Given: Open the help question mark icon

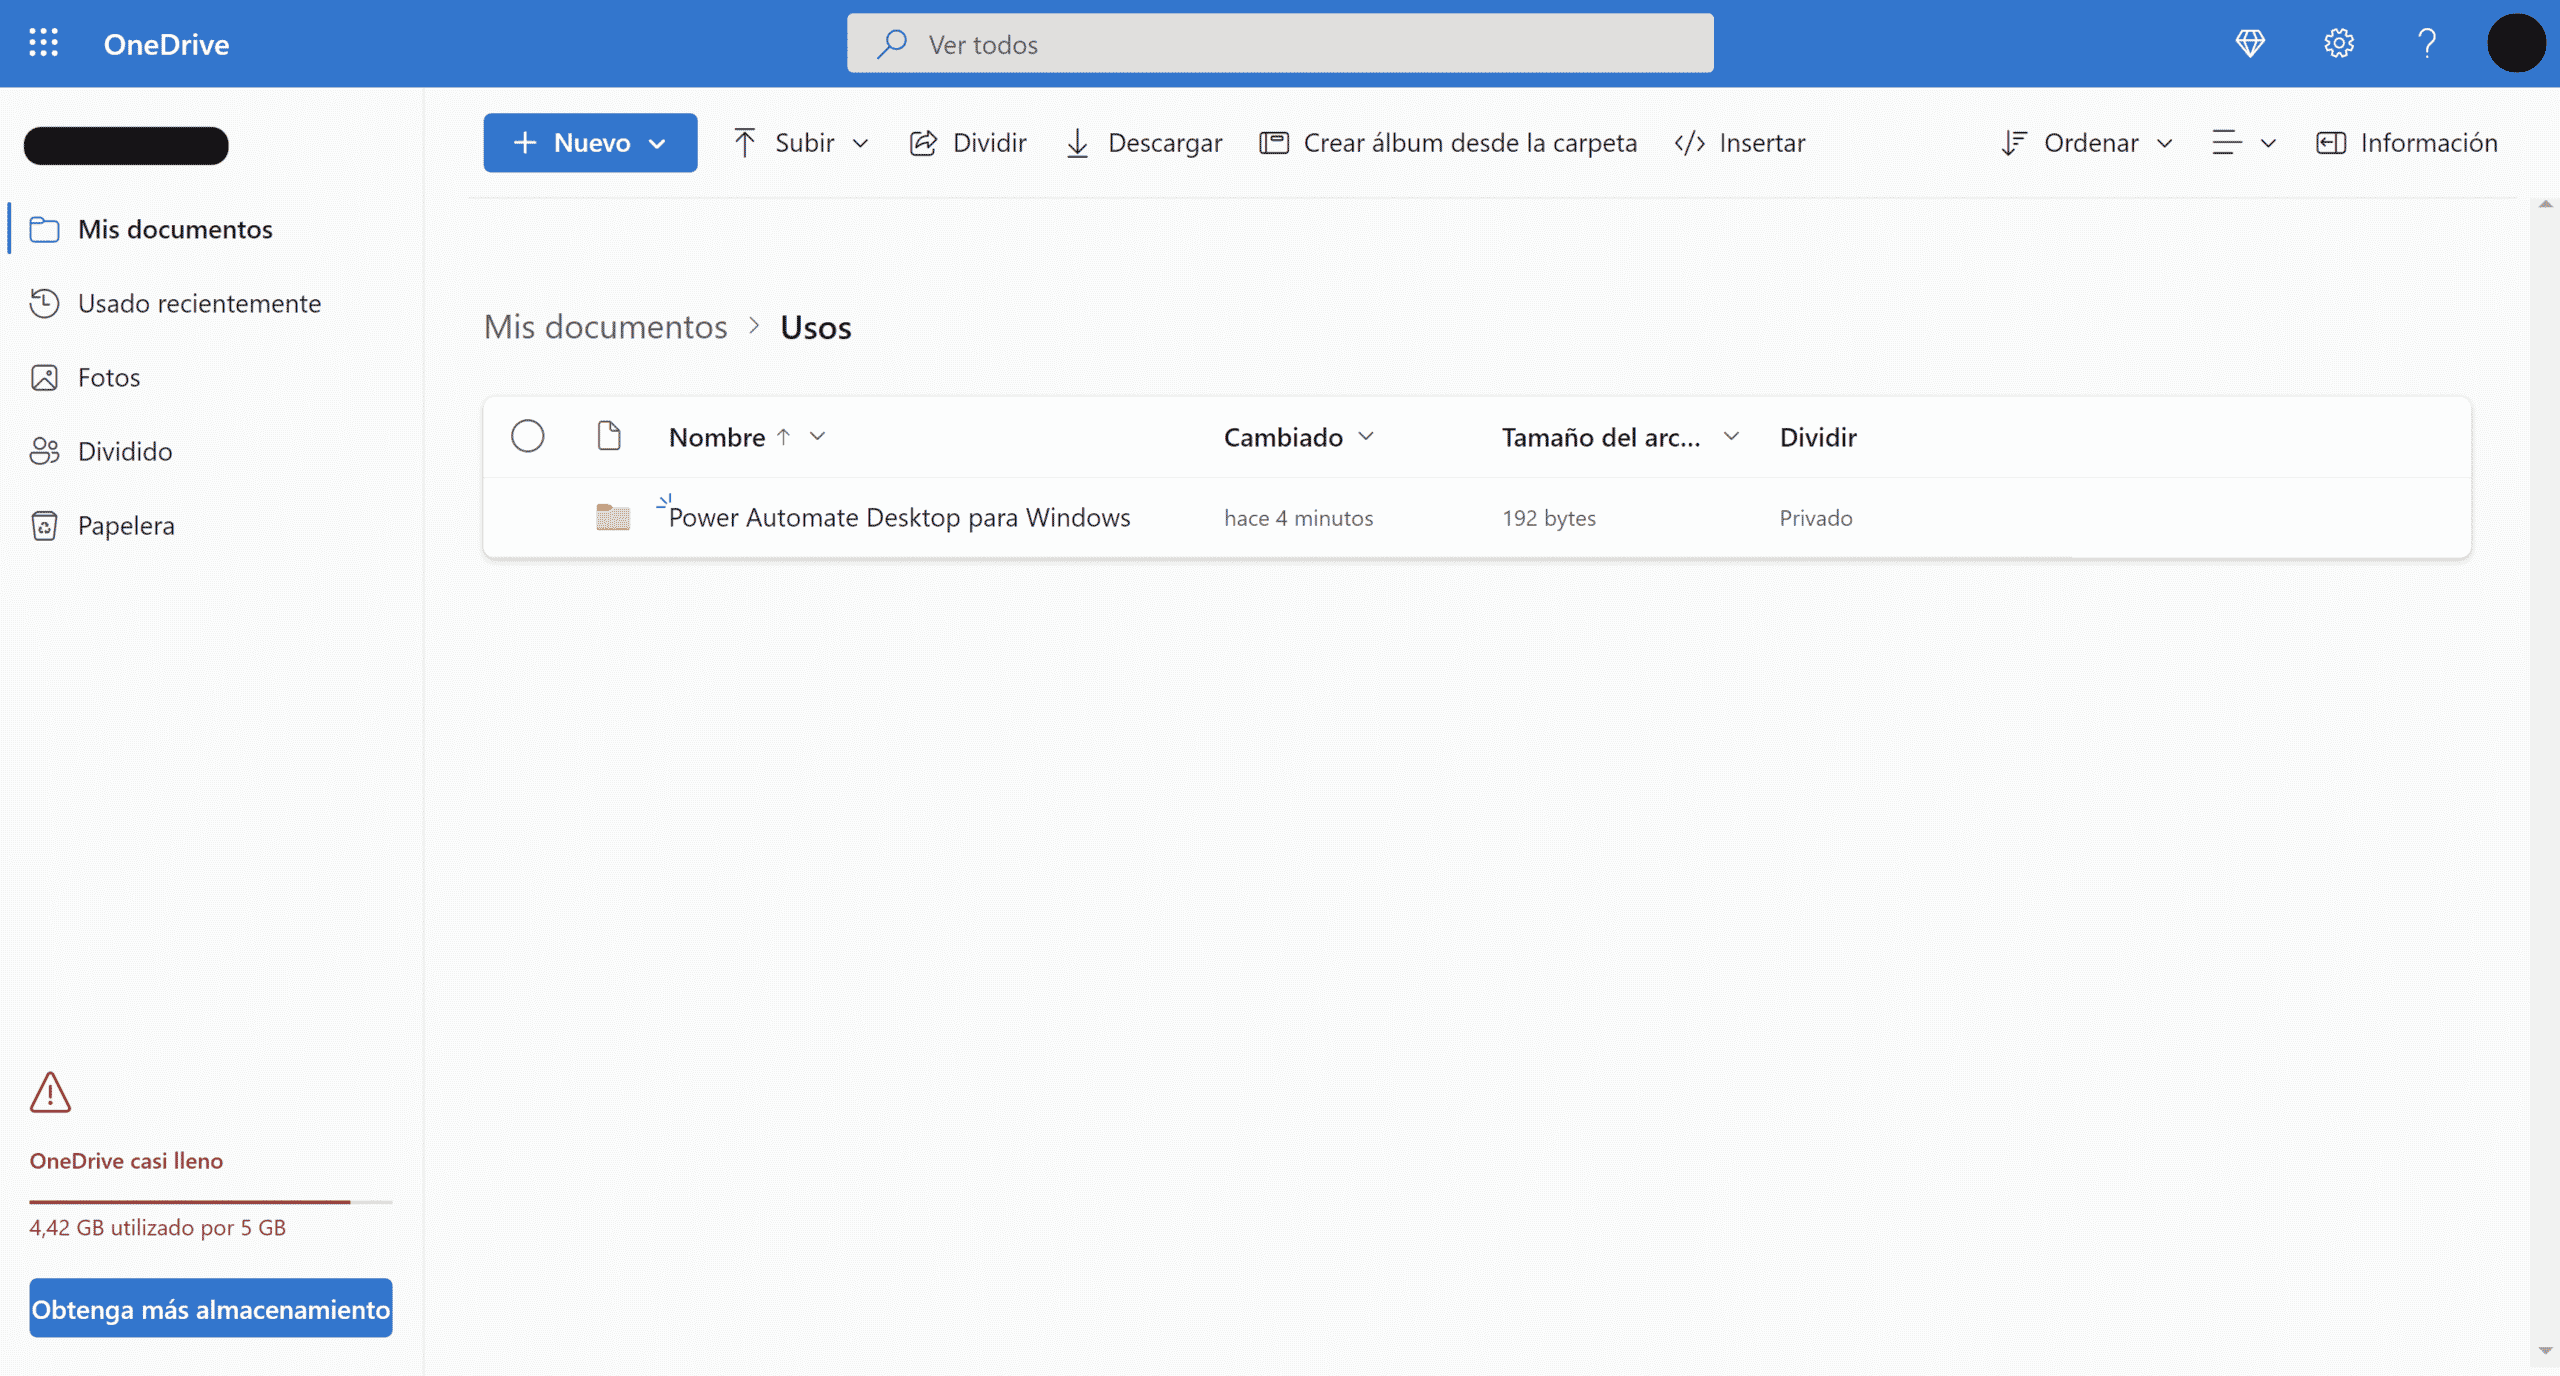Looking at the screenshot, I should [2427, 43].
